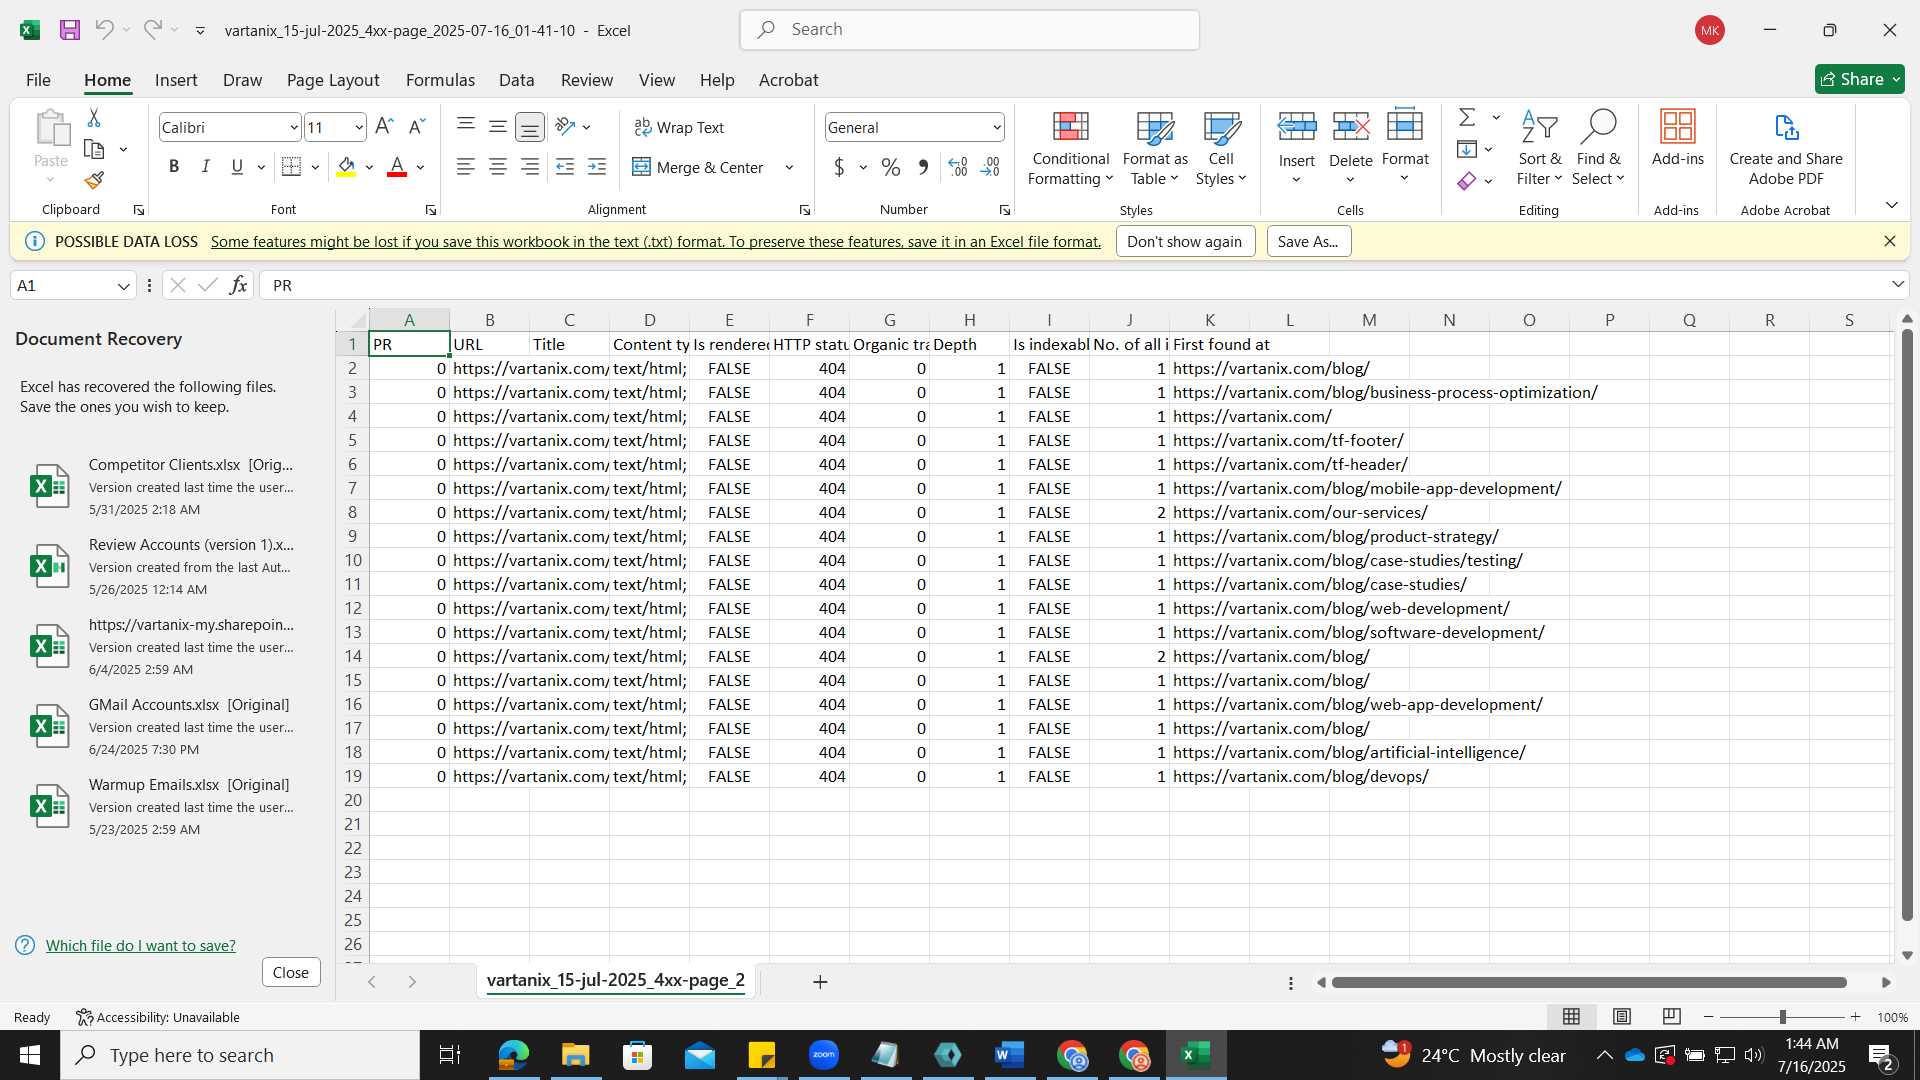Click the Save As... button
The height and width of the screenshot is (1080, 1920).
click(1308, 241)
